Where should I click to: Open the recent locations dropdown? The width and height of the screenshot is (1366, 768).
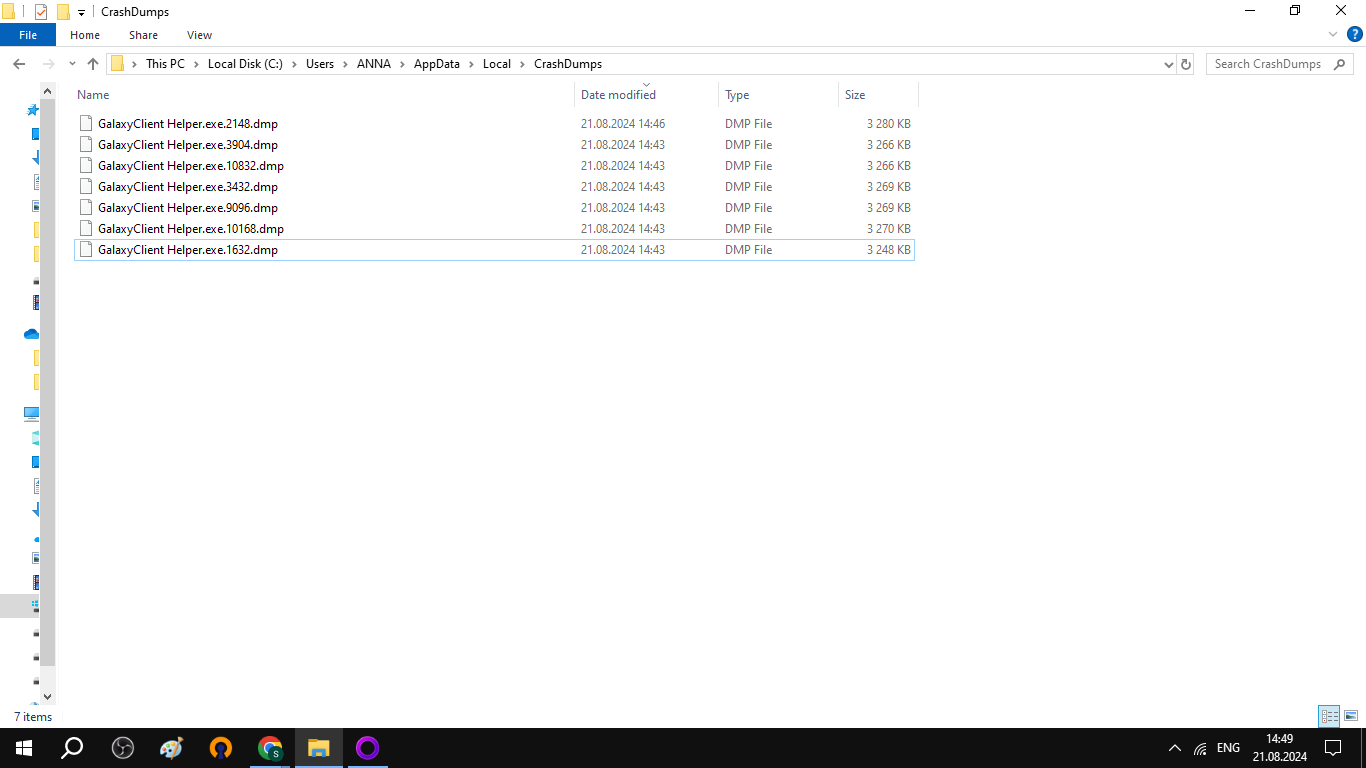pos(72,64)
